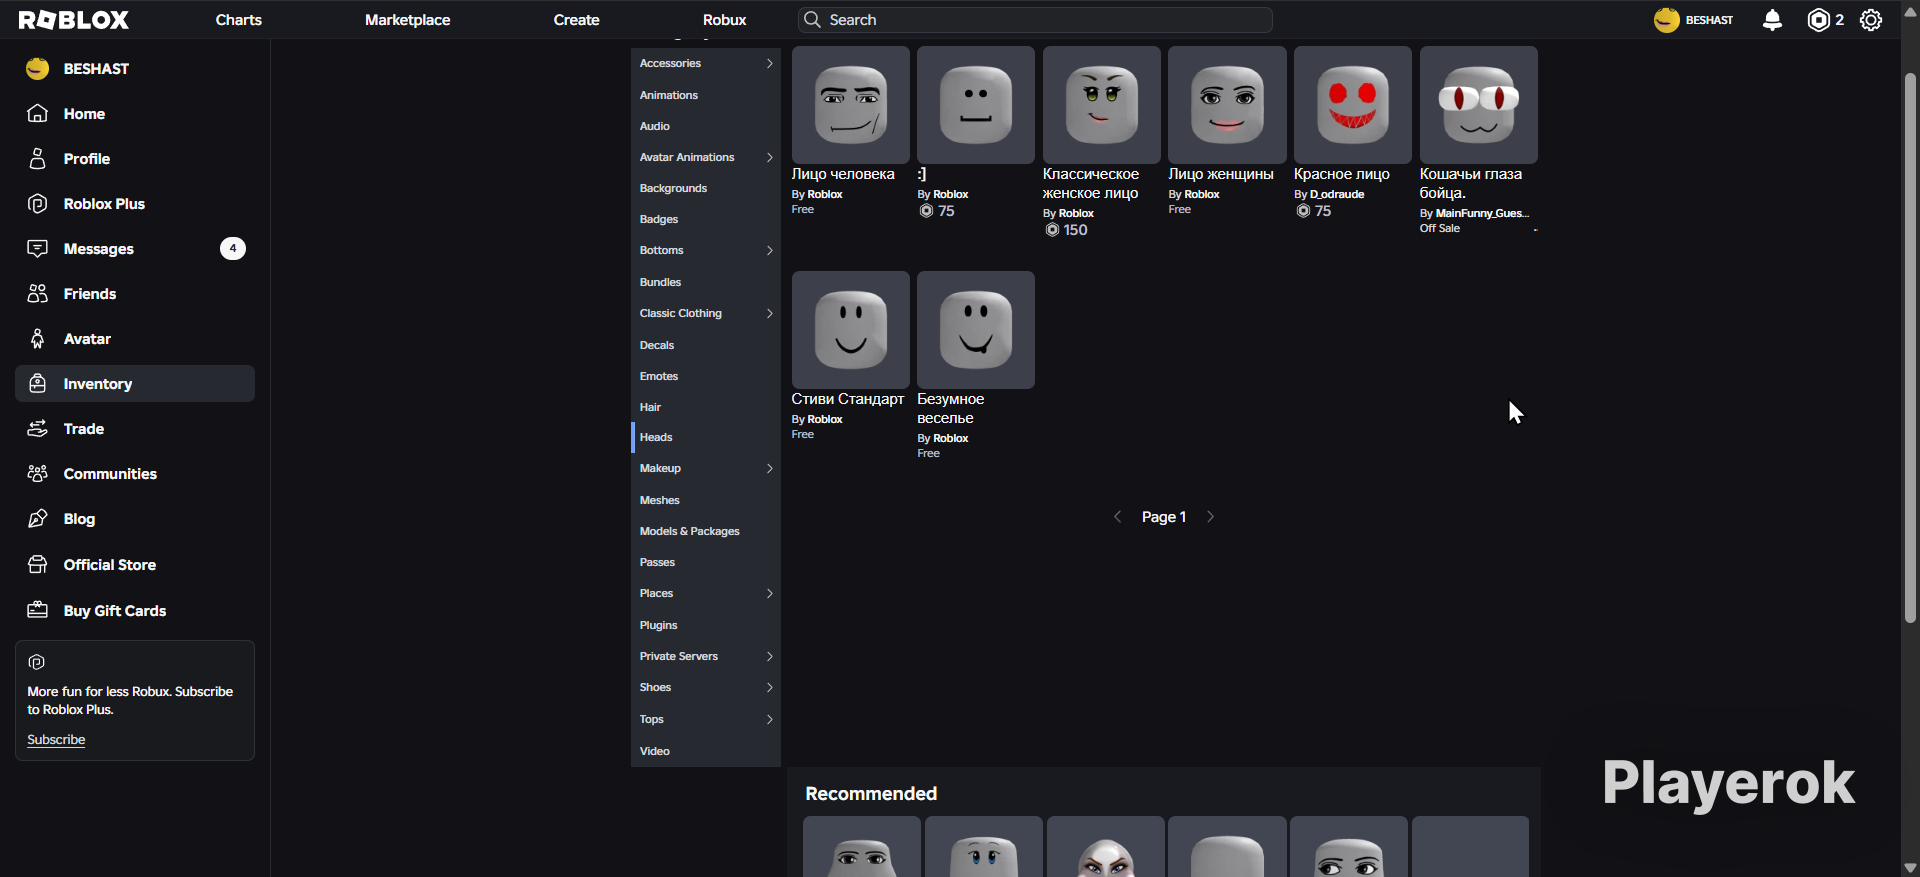Expand the Accessories category

pos(769,63)
